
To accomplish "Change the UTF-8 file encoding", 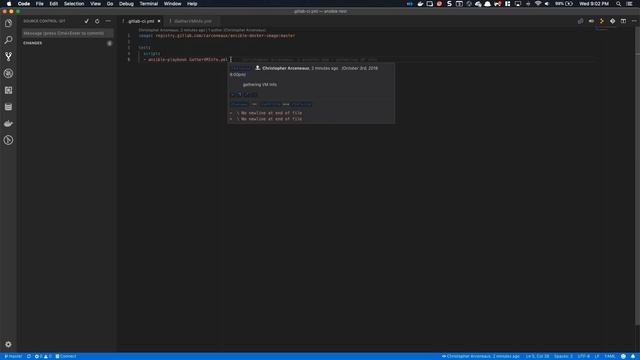I will coord(583,356).
